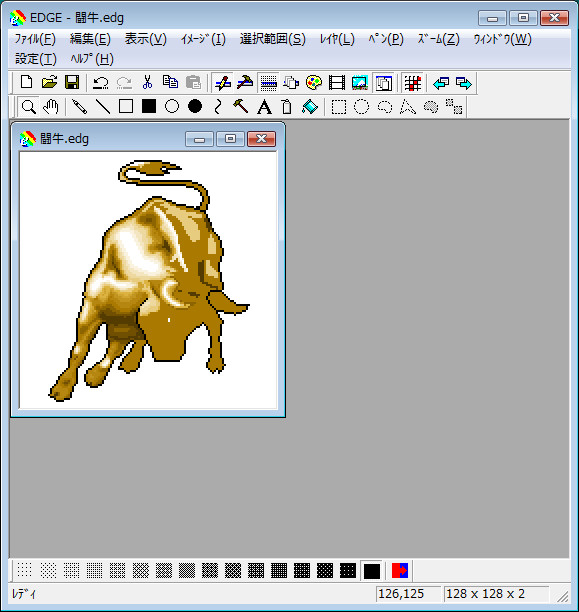Select the filled rectangle tool
The image size is (579, 612).
coord(149,106)
